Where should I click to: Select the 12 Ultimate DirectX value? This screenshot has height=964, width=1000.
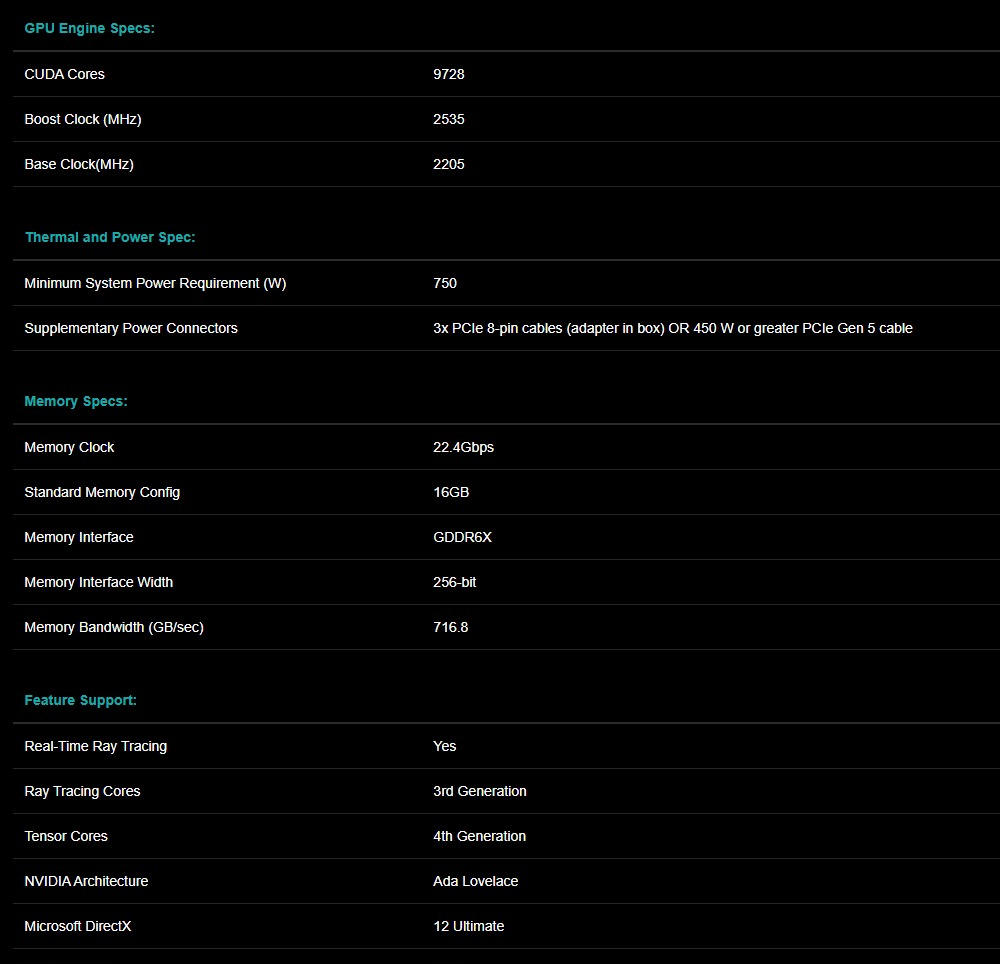click(468, 926)
